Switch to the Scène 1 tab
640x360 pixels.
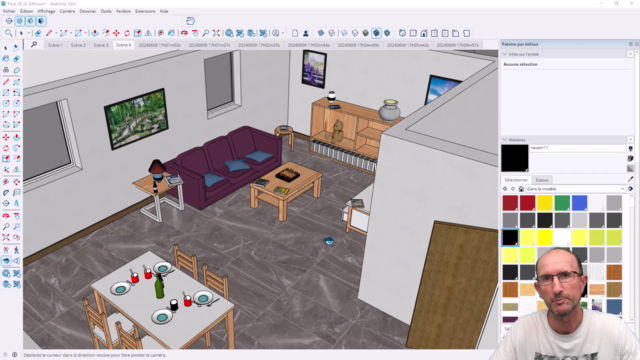[x=55, y=45]
